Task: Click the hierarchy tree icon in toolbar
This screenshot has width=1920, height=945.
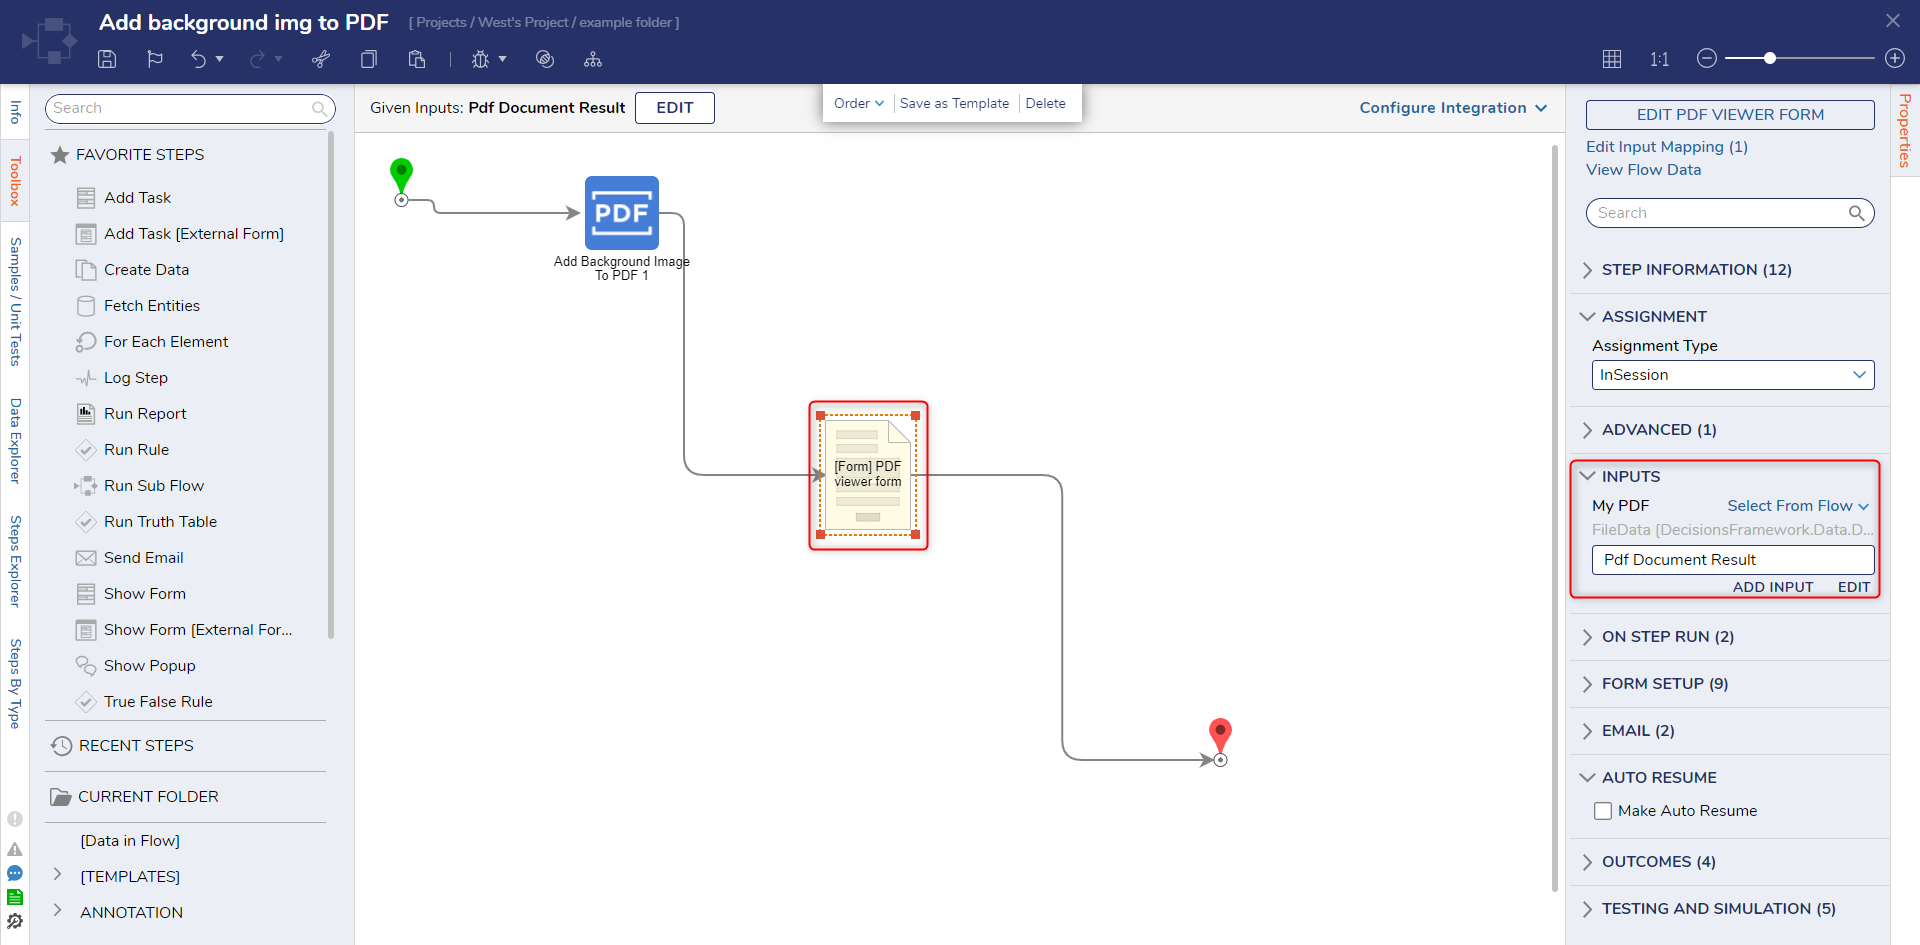Action: (593, 59)
